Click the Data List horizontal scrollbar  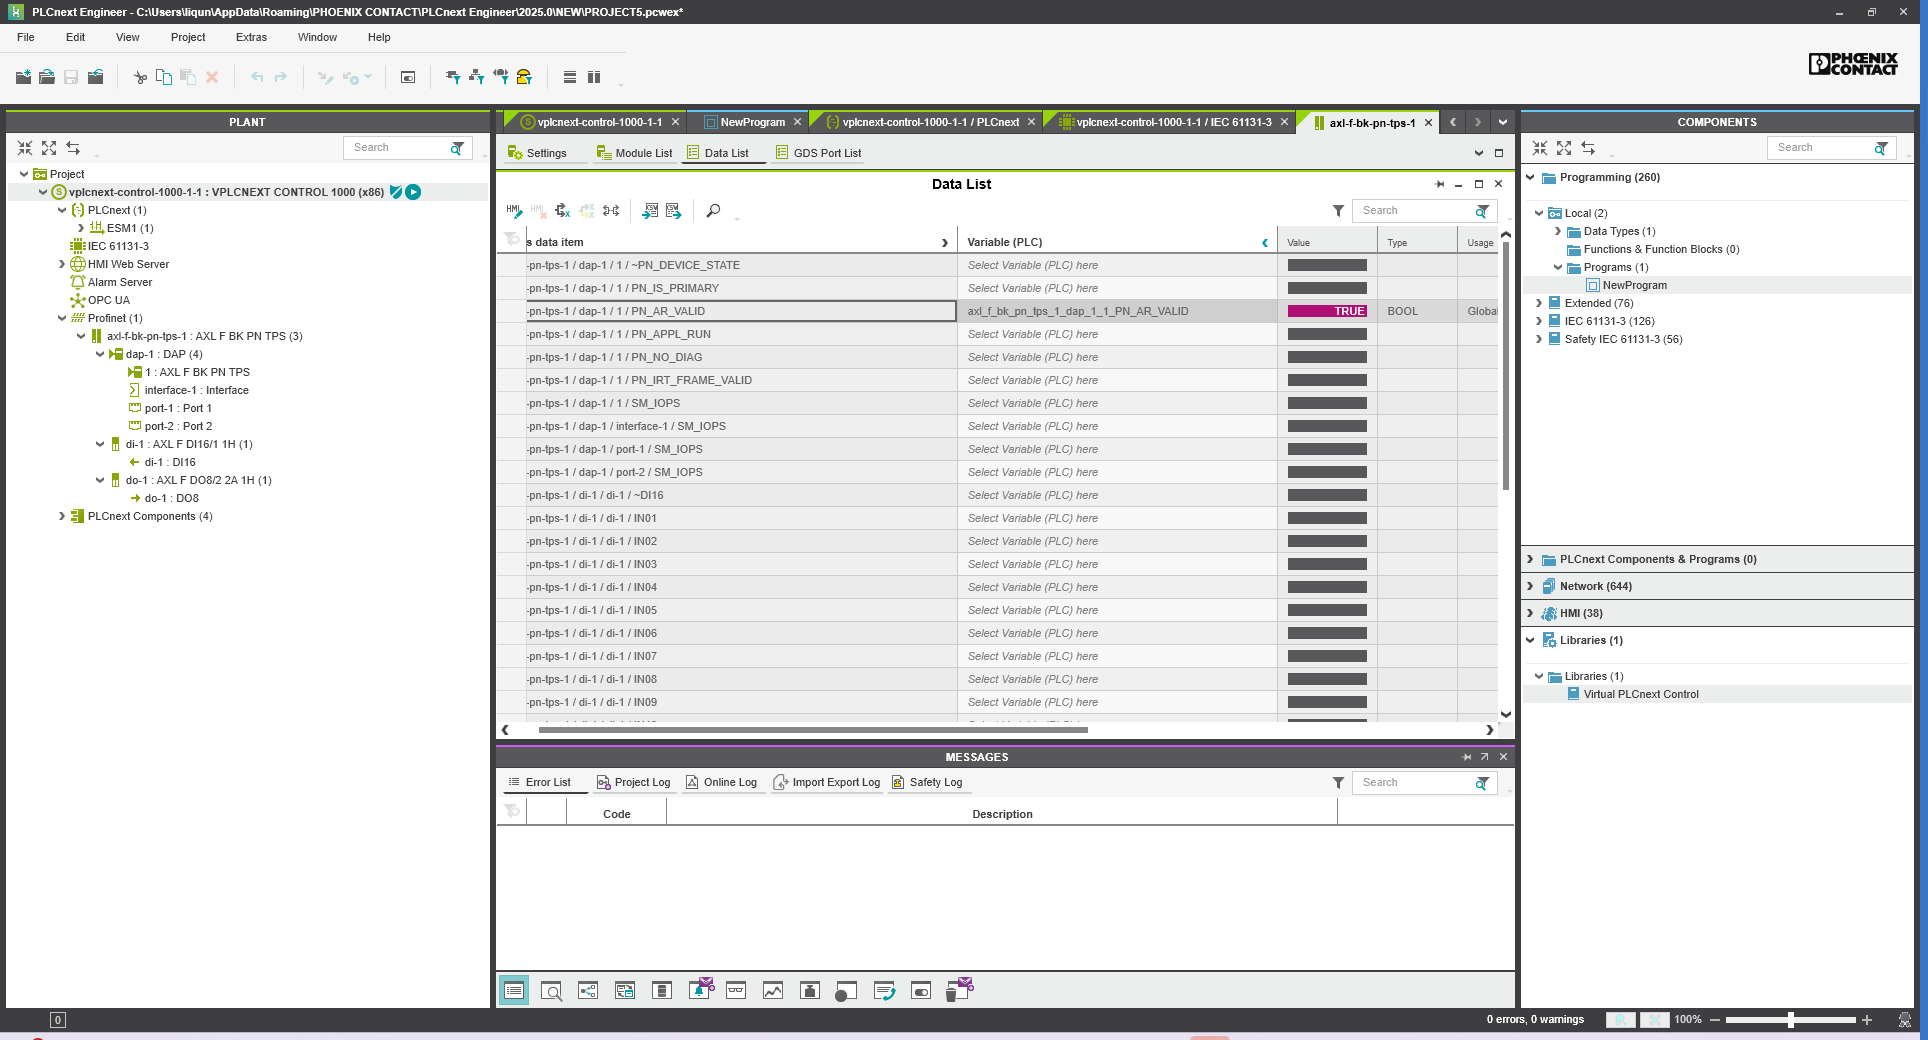coord(813,730)
